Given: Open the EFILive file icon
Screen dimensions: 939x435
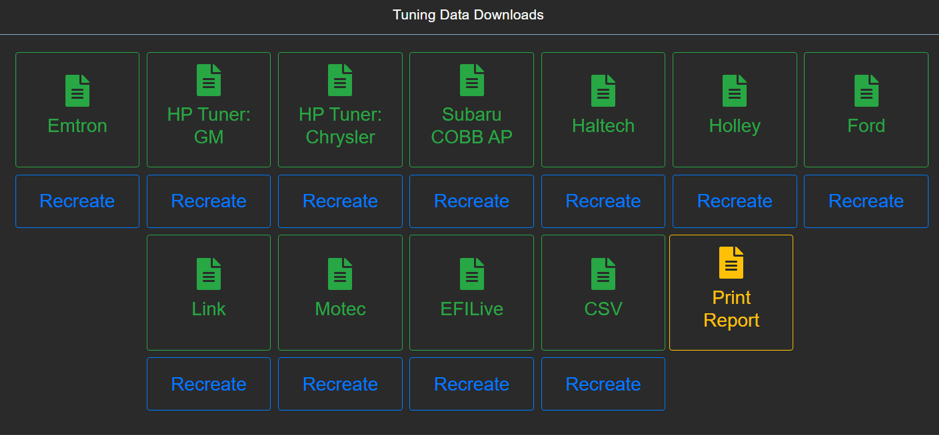Looking at the screenshot, I should pyautogui.click(x=472, y=274).
